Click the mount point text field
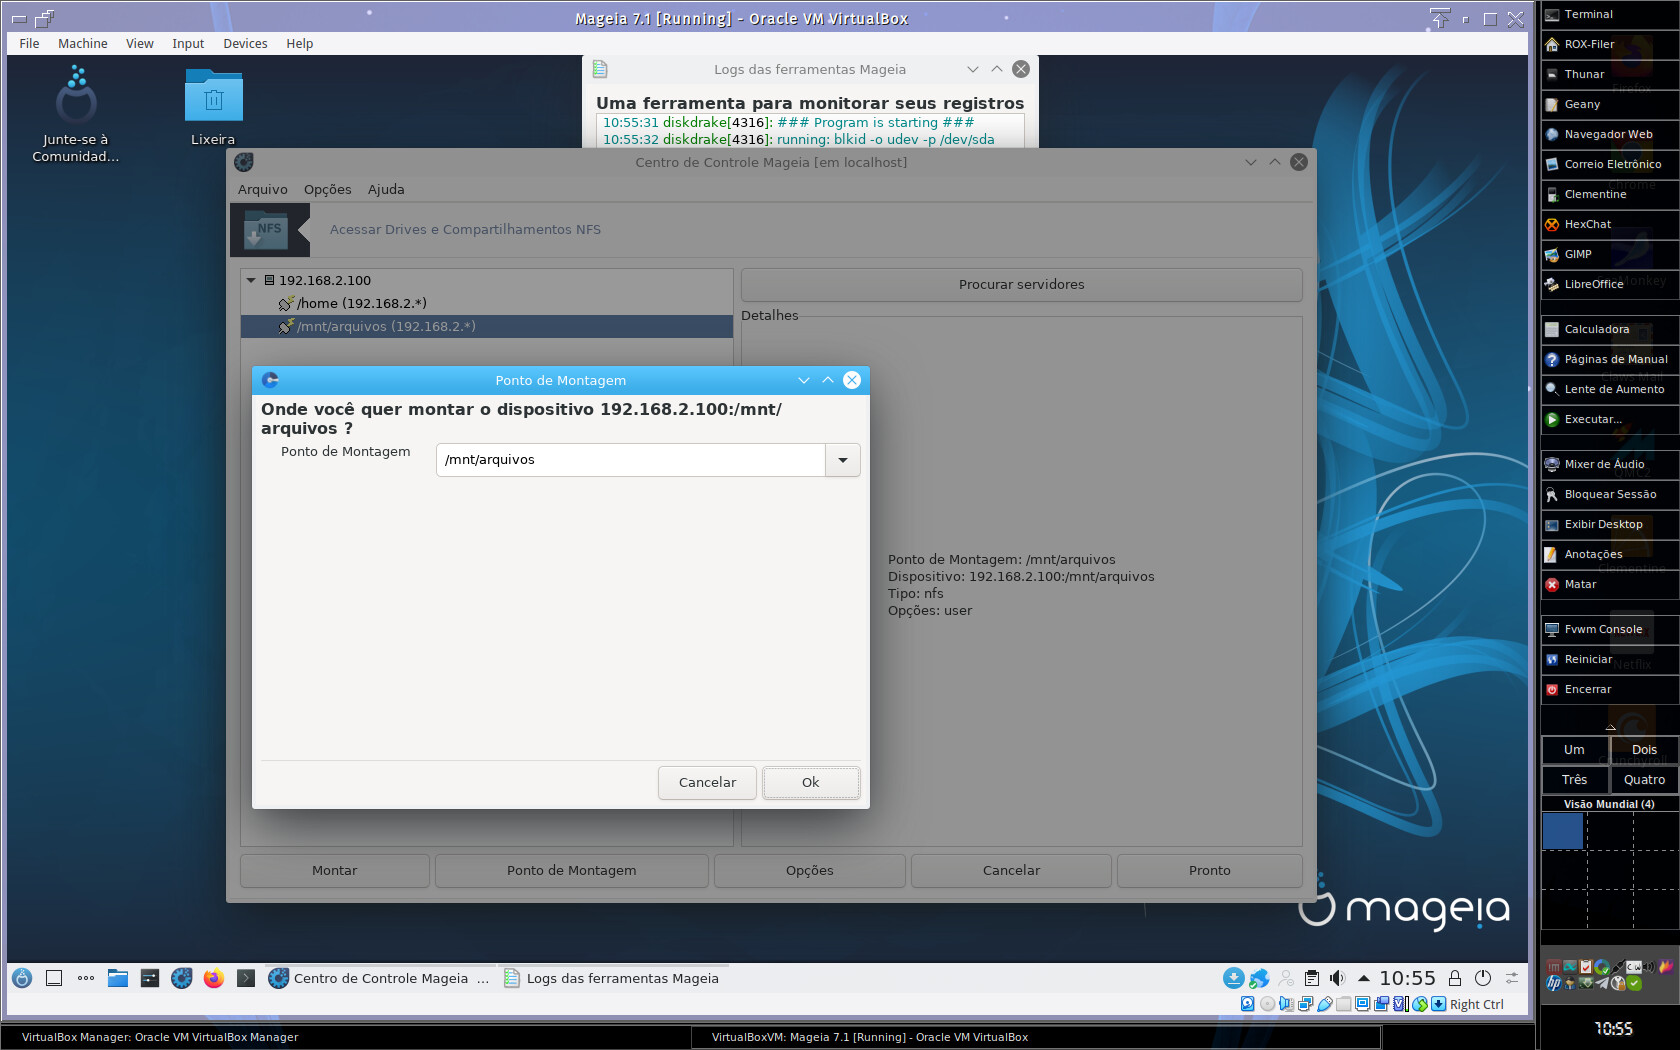The image size is (1680, 1050). [x=630, y=460]
